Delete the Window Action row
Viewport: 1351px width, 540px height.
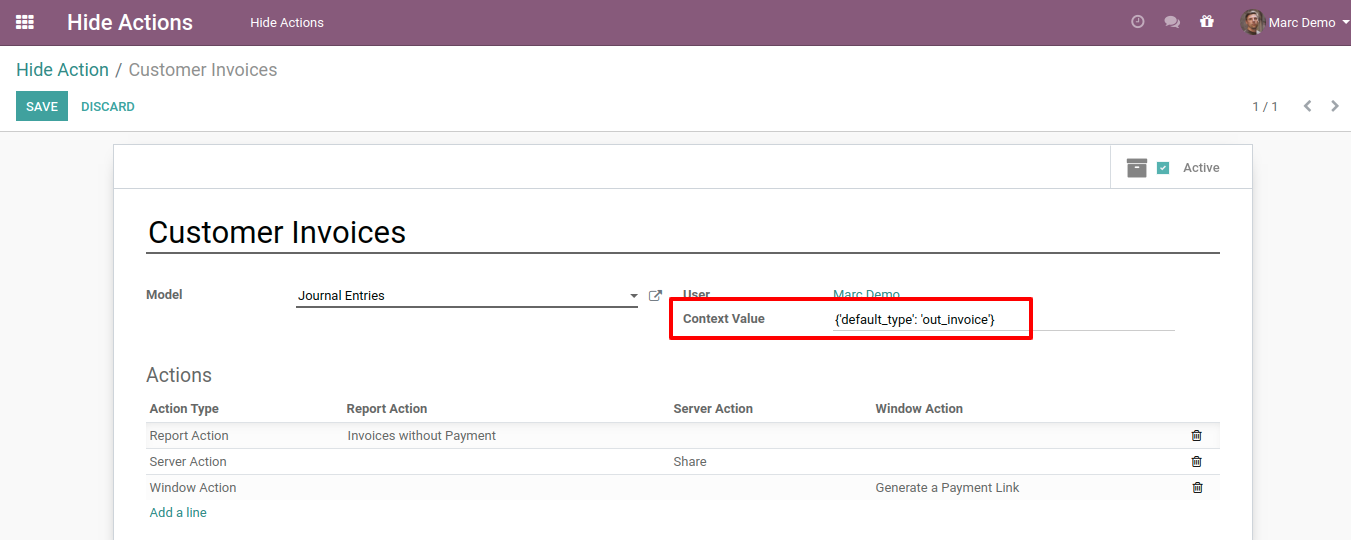coord(1197,488)
